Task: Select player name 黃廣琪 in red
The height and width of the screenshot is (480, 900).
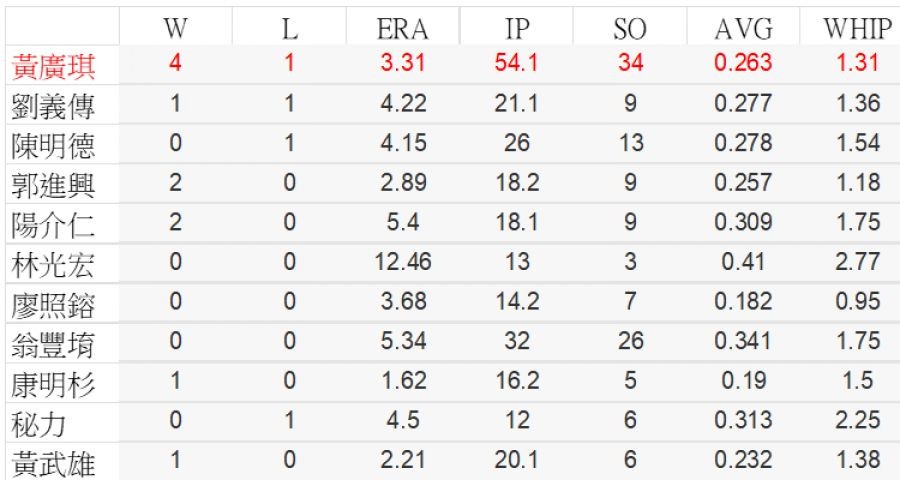Action: [54, 67]
